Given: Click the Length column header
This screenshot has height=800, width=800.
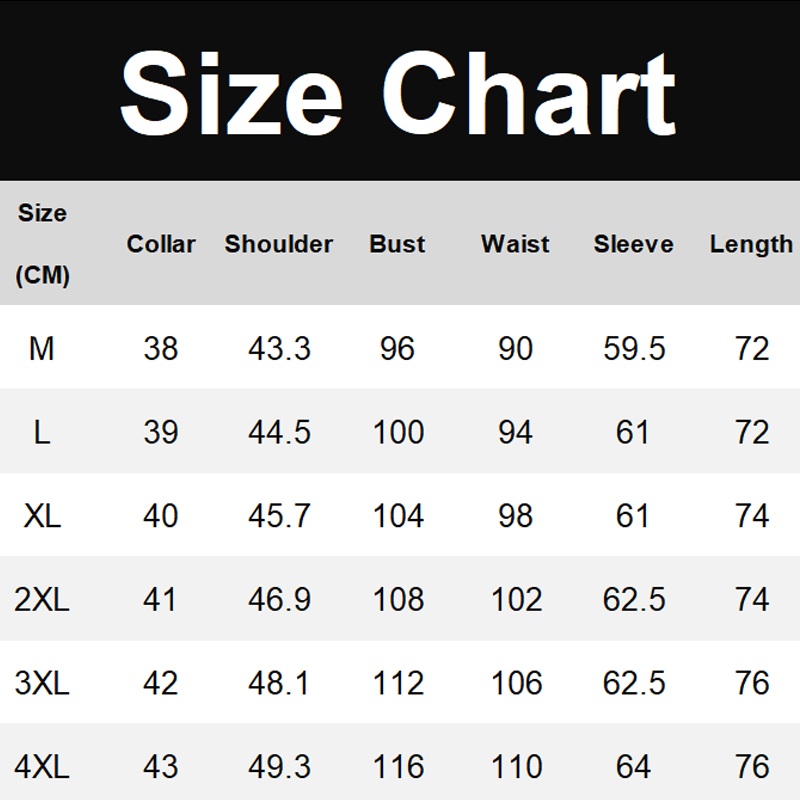Looking at the screenshot, I should click(x=751, y=244).
